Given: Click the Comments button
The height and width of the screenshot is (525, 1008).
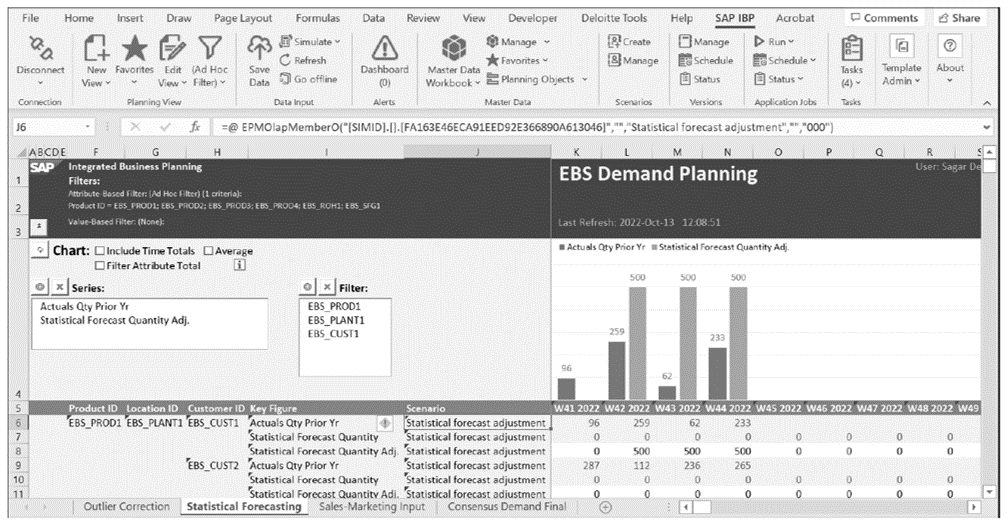Looking at the screenshot, I should coord(883,18).
